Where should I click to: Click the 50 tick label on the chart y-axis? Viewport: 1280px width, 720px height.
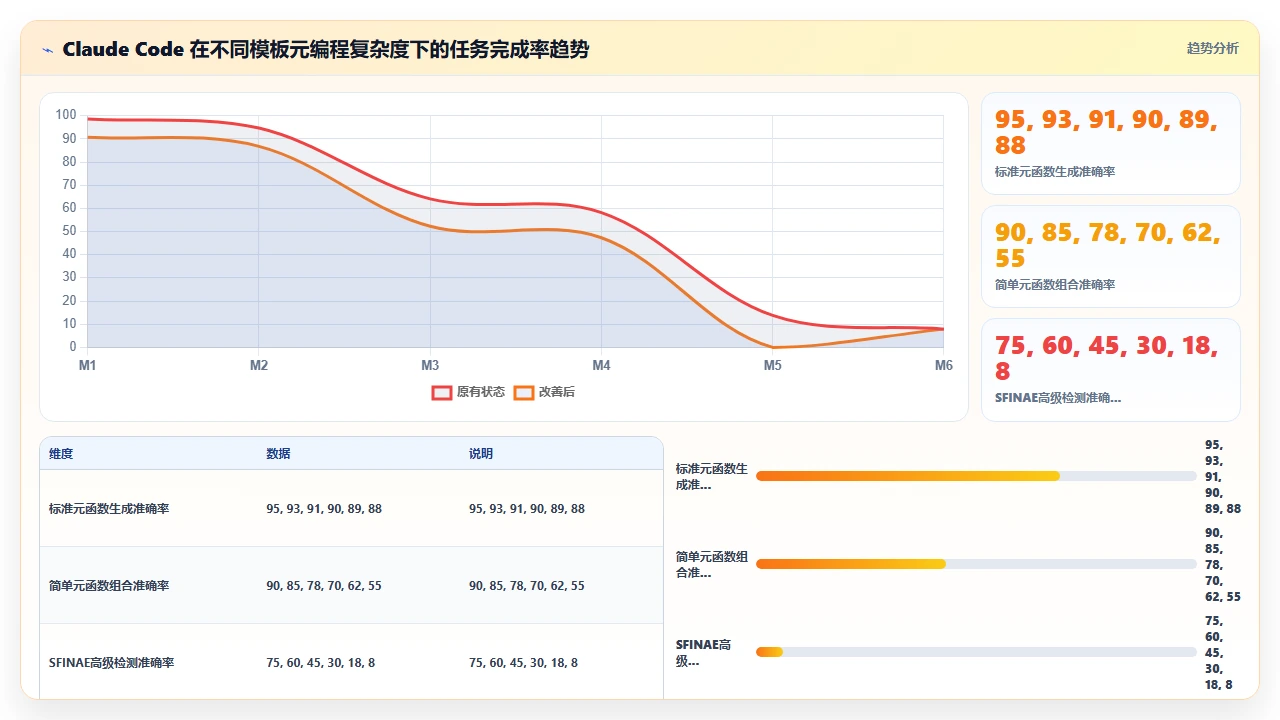pos(69,231)
